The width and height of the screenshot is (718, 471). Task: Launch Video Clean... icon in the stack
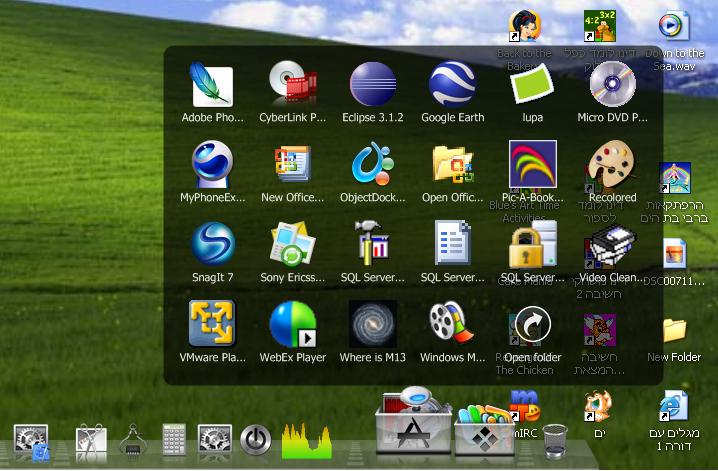coord(613,245)
